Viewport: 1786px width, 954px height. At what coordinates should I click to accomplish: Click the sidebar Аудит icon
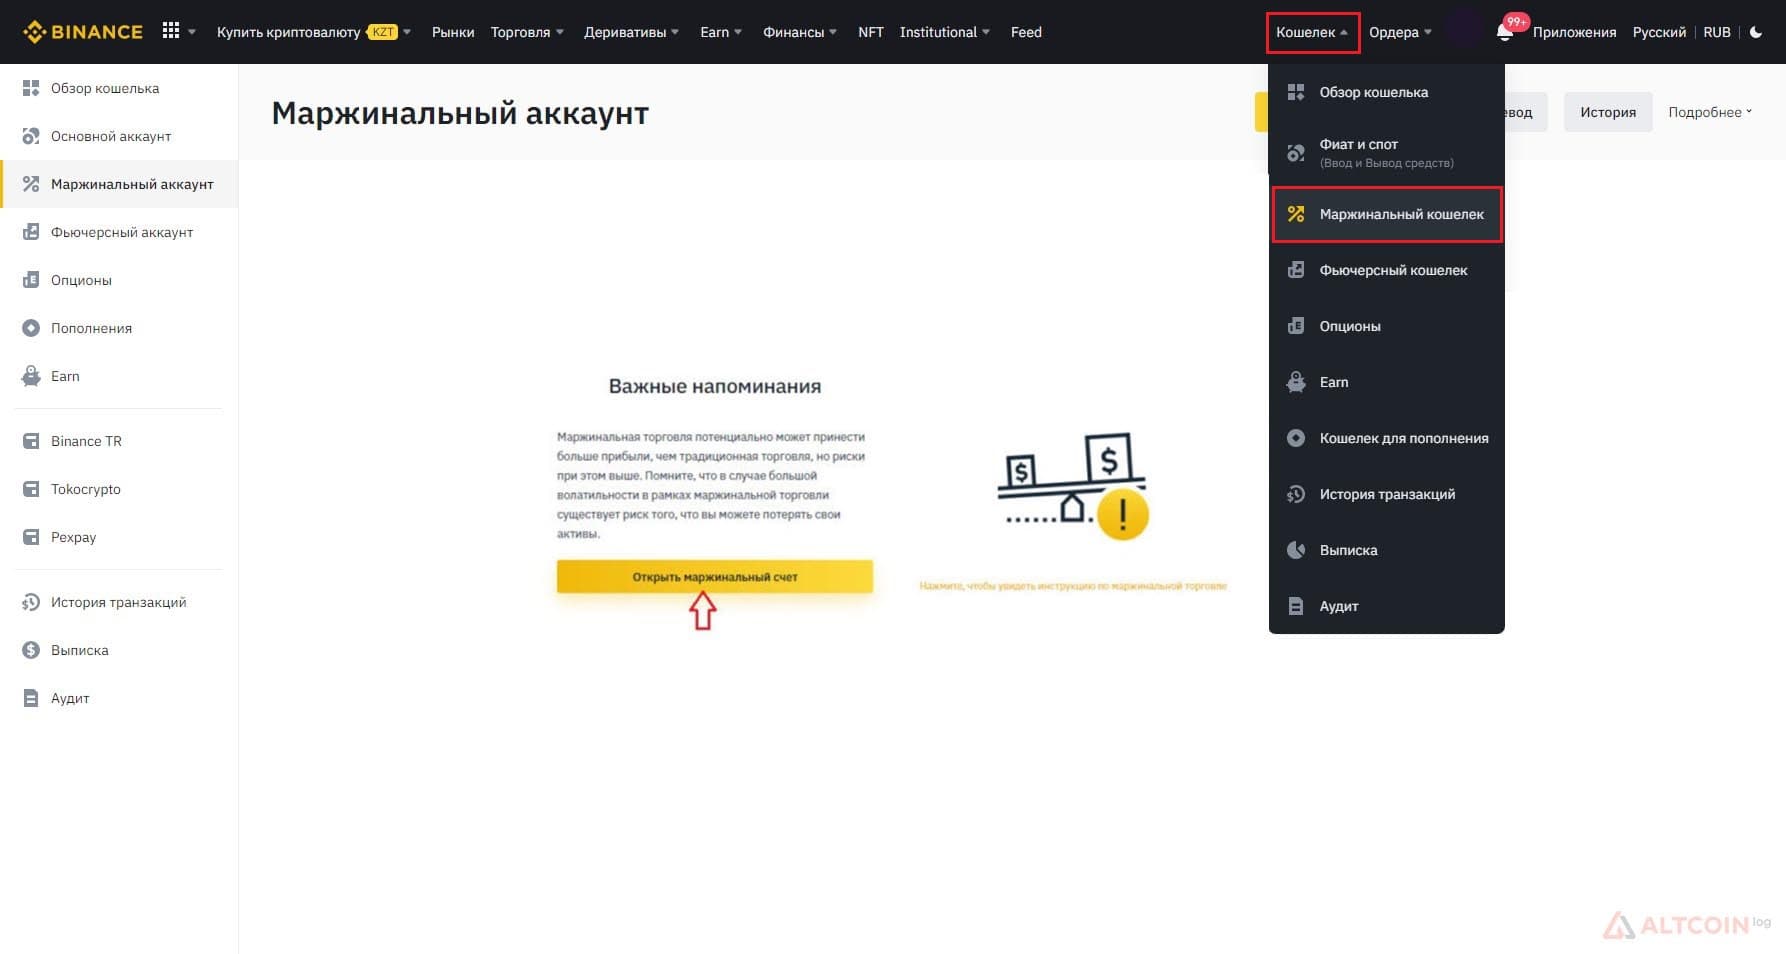(x=31, y=698)
